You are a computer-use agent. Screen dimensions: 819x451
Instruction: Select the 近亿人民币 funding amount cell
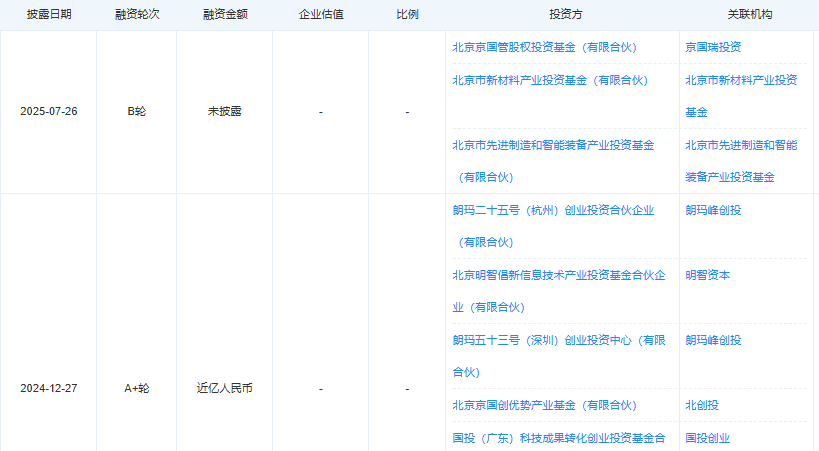coord(225,389)
